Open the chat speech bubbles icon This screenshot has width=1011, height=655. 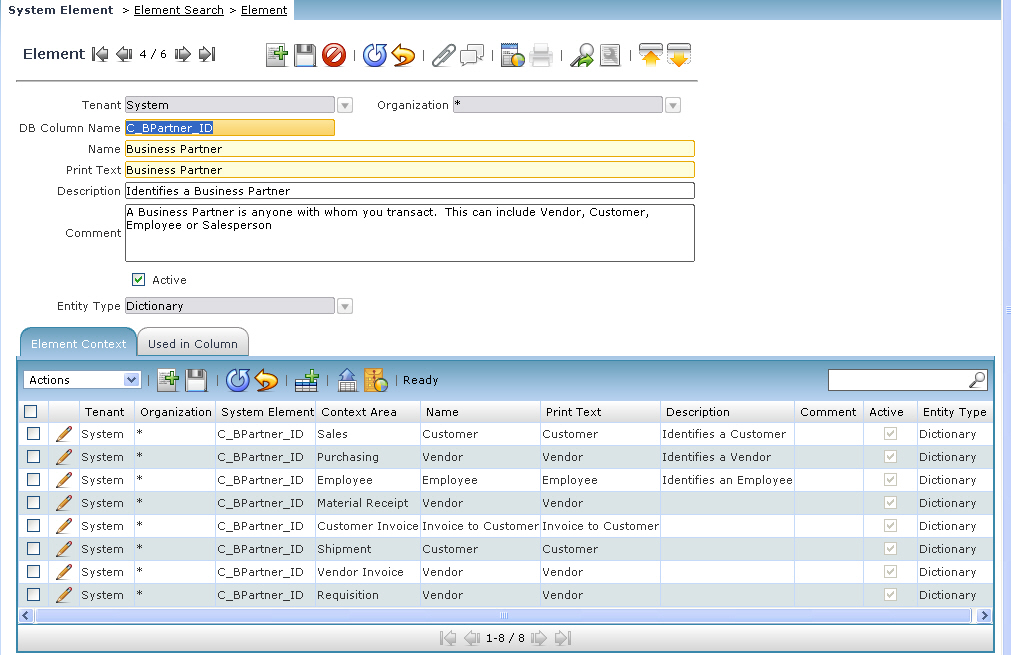[x=472, y=55]
